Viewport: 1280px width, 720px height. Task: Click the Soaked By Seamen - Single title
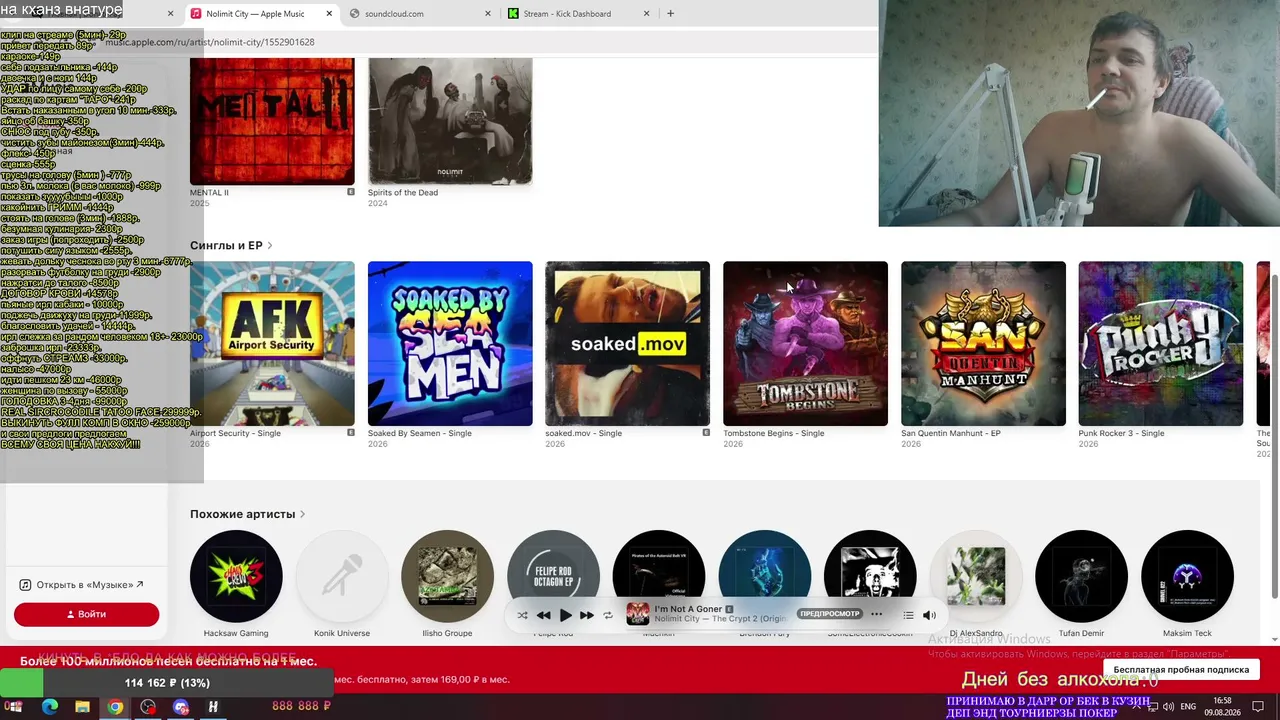point(420,433)
